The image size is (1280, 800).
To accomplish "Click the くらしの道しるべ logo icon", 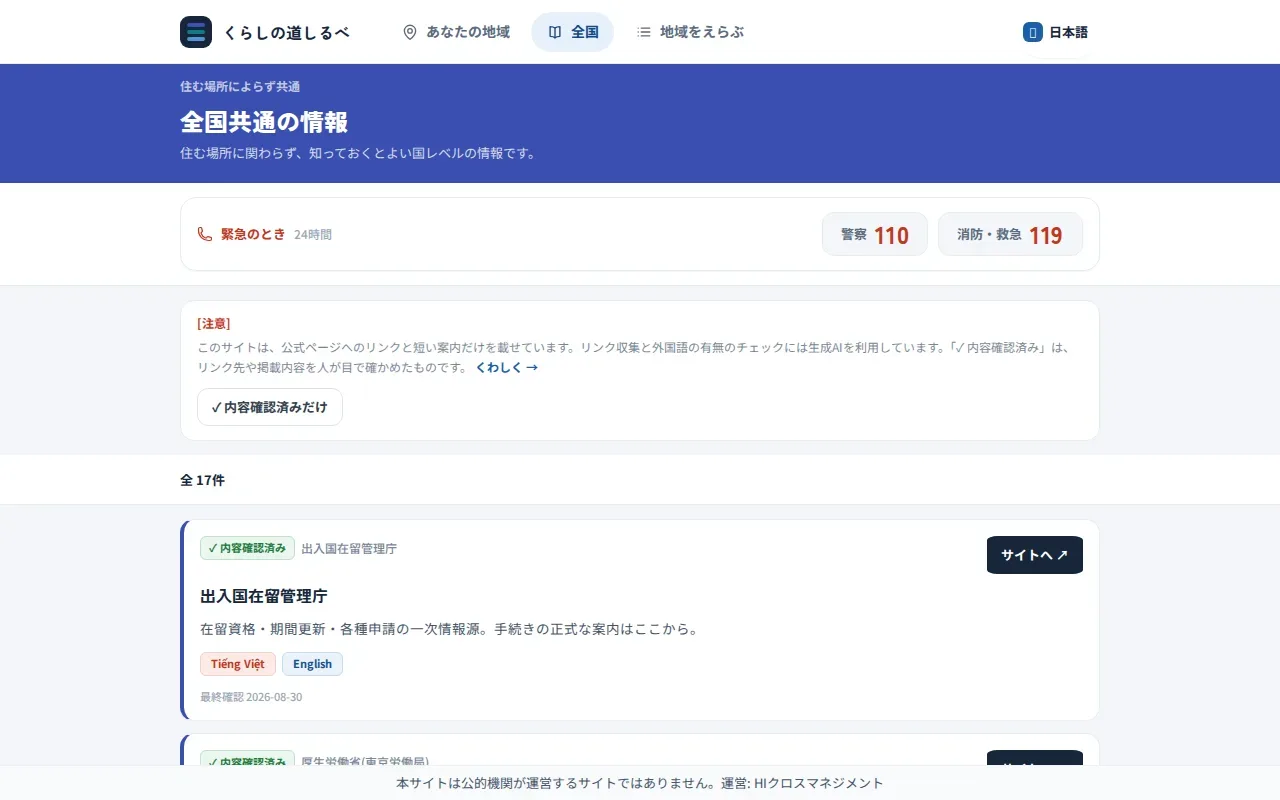I will pyautogui.click(x=196, y=32).
